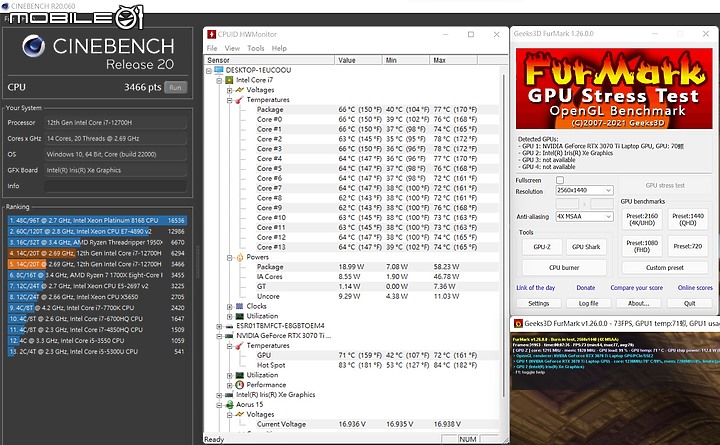The image size is (720, 445).
Task: Click the battery icon beside Aorus 15
Action: coord(229,405)
